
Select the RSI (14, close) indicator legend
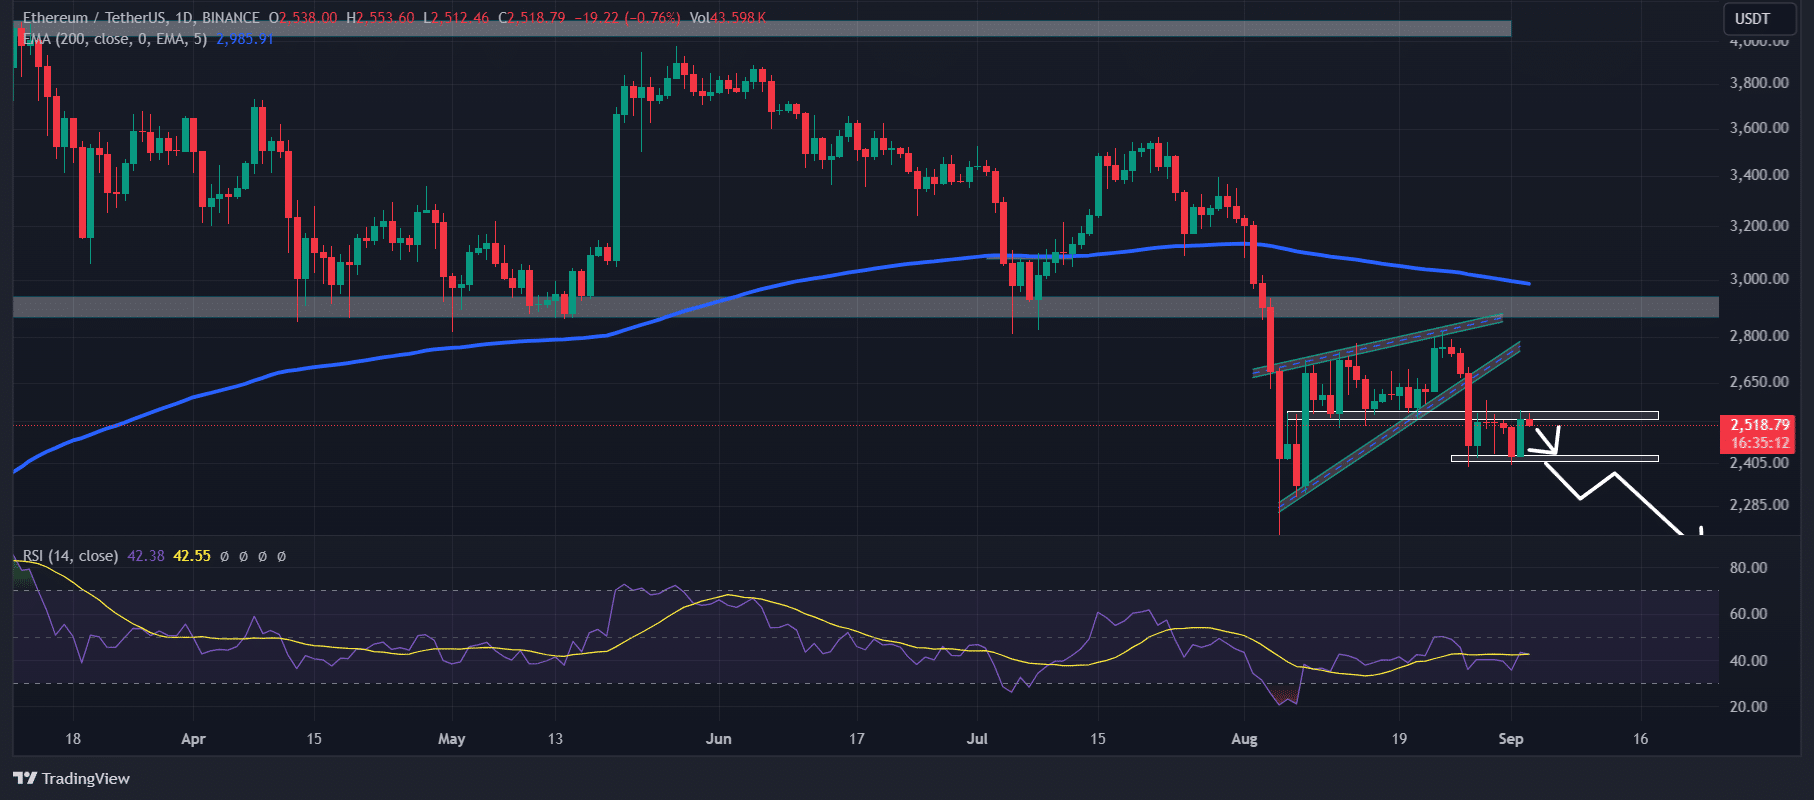[70, 556]
